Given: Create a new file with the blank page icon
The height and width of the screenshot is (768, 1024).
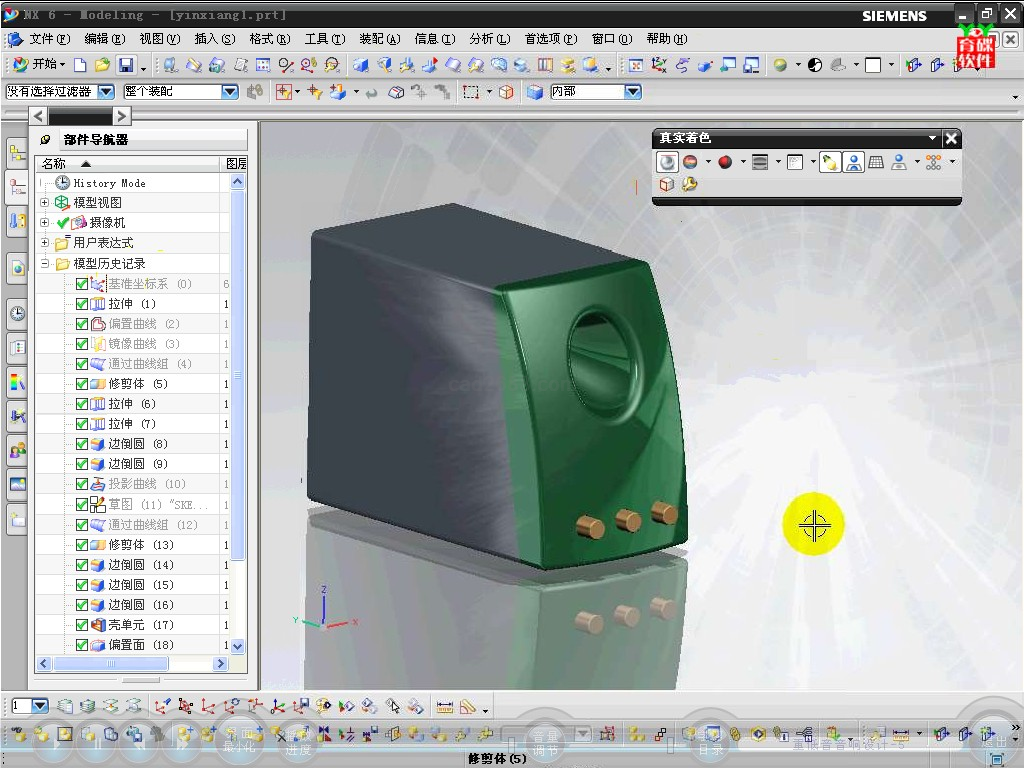Looking at the screenshot, I should tap(81, 65).
